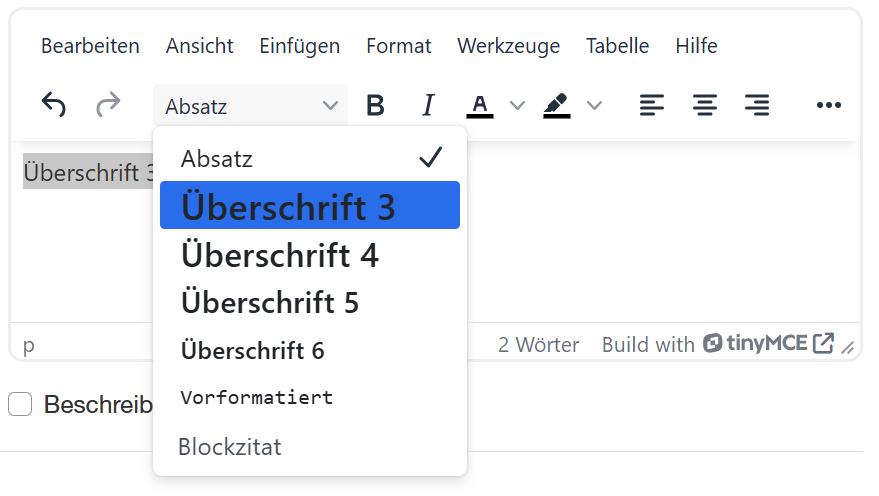Select Absatz in format list
This screenshot has width=879, height=496.
click(x=310, y=159)
